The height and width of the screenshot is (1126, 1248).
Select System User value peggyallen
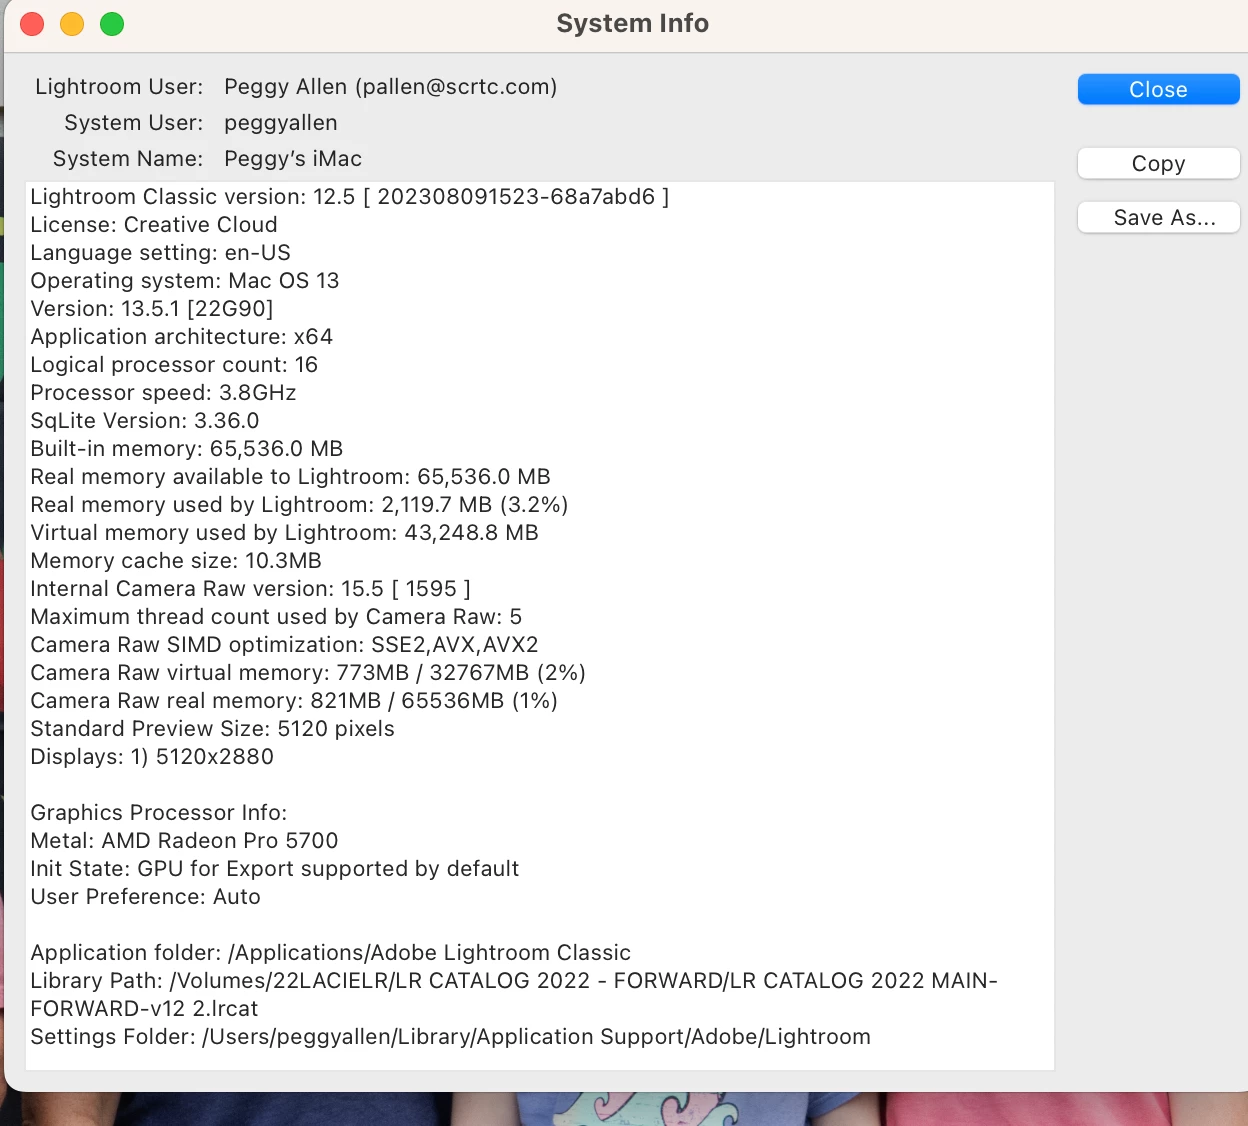pos(281,123)
